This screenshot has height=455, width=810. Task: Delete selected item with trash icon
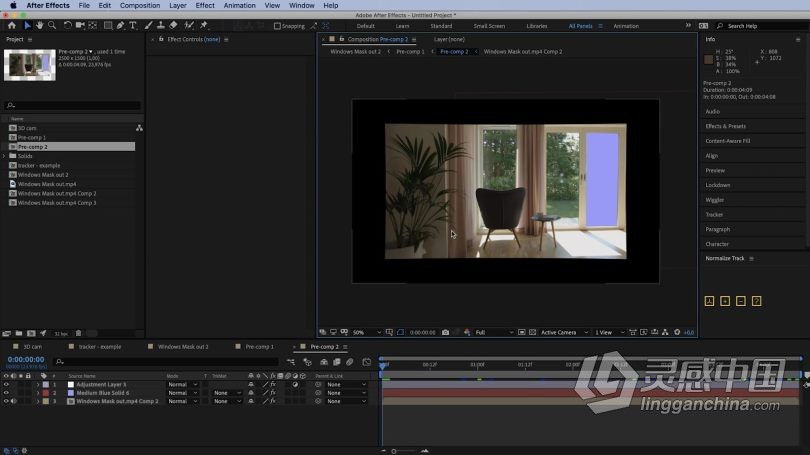tap(79, 334)
